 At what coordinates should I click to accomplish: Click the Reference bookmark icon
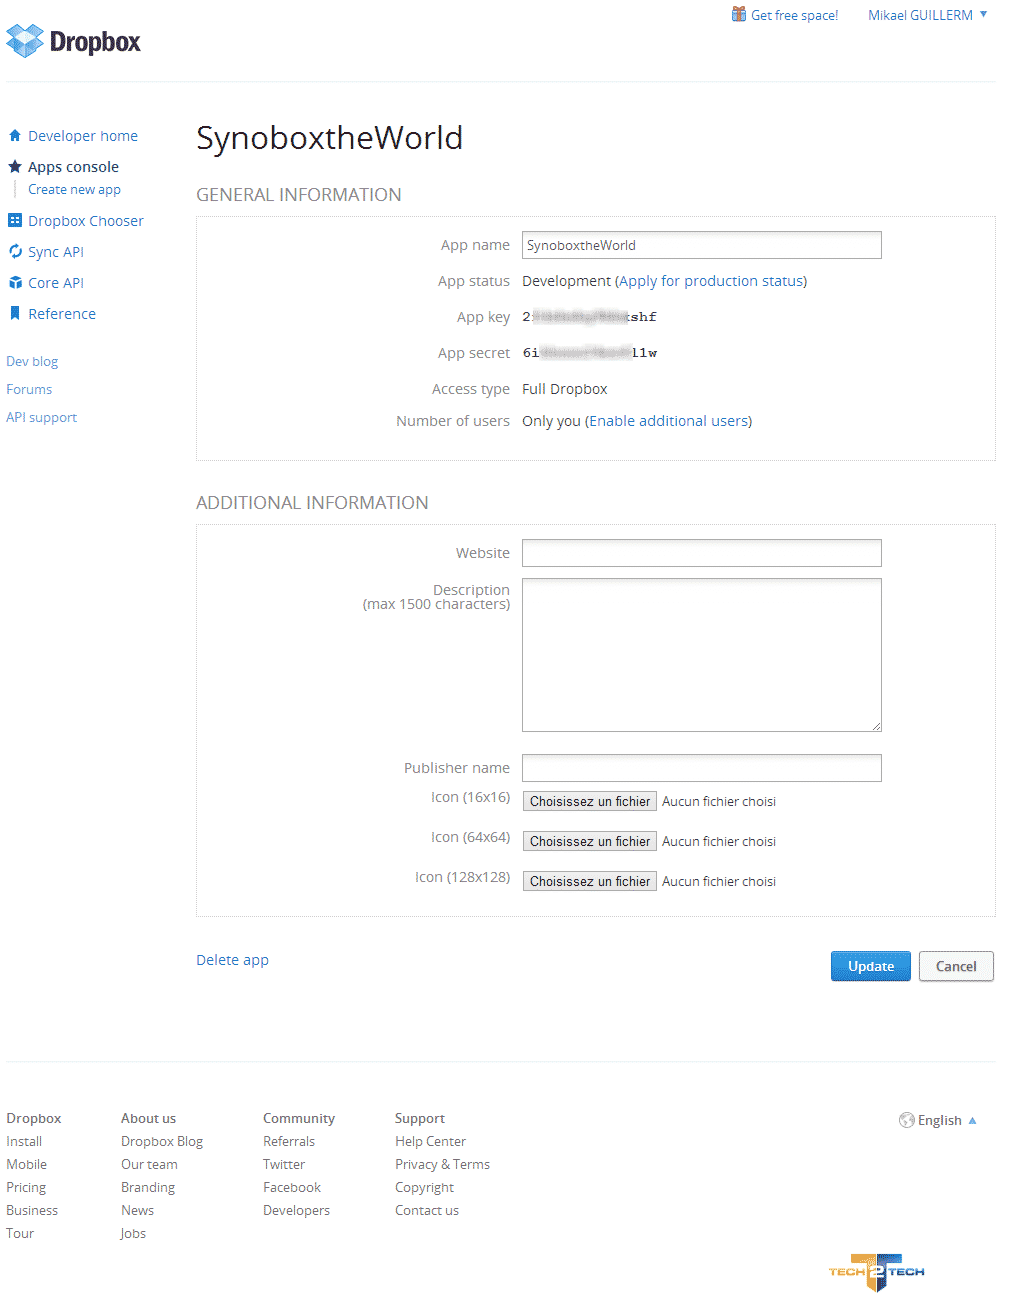[15, 314]
